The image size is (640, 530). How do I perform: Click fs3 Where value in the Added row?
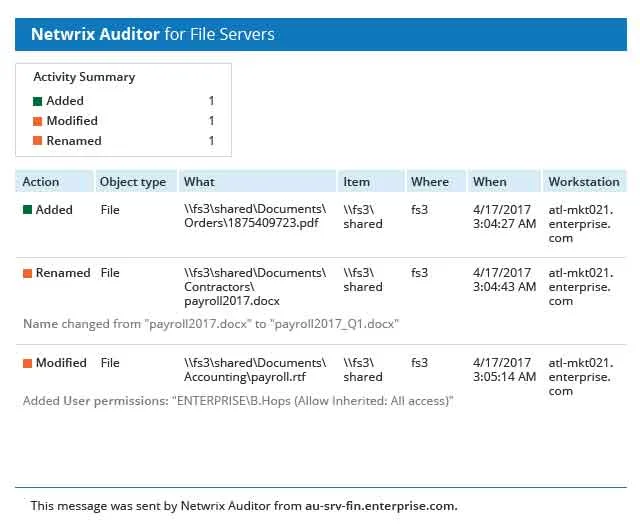[419, 210]
